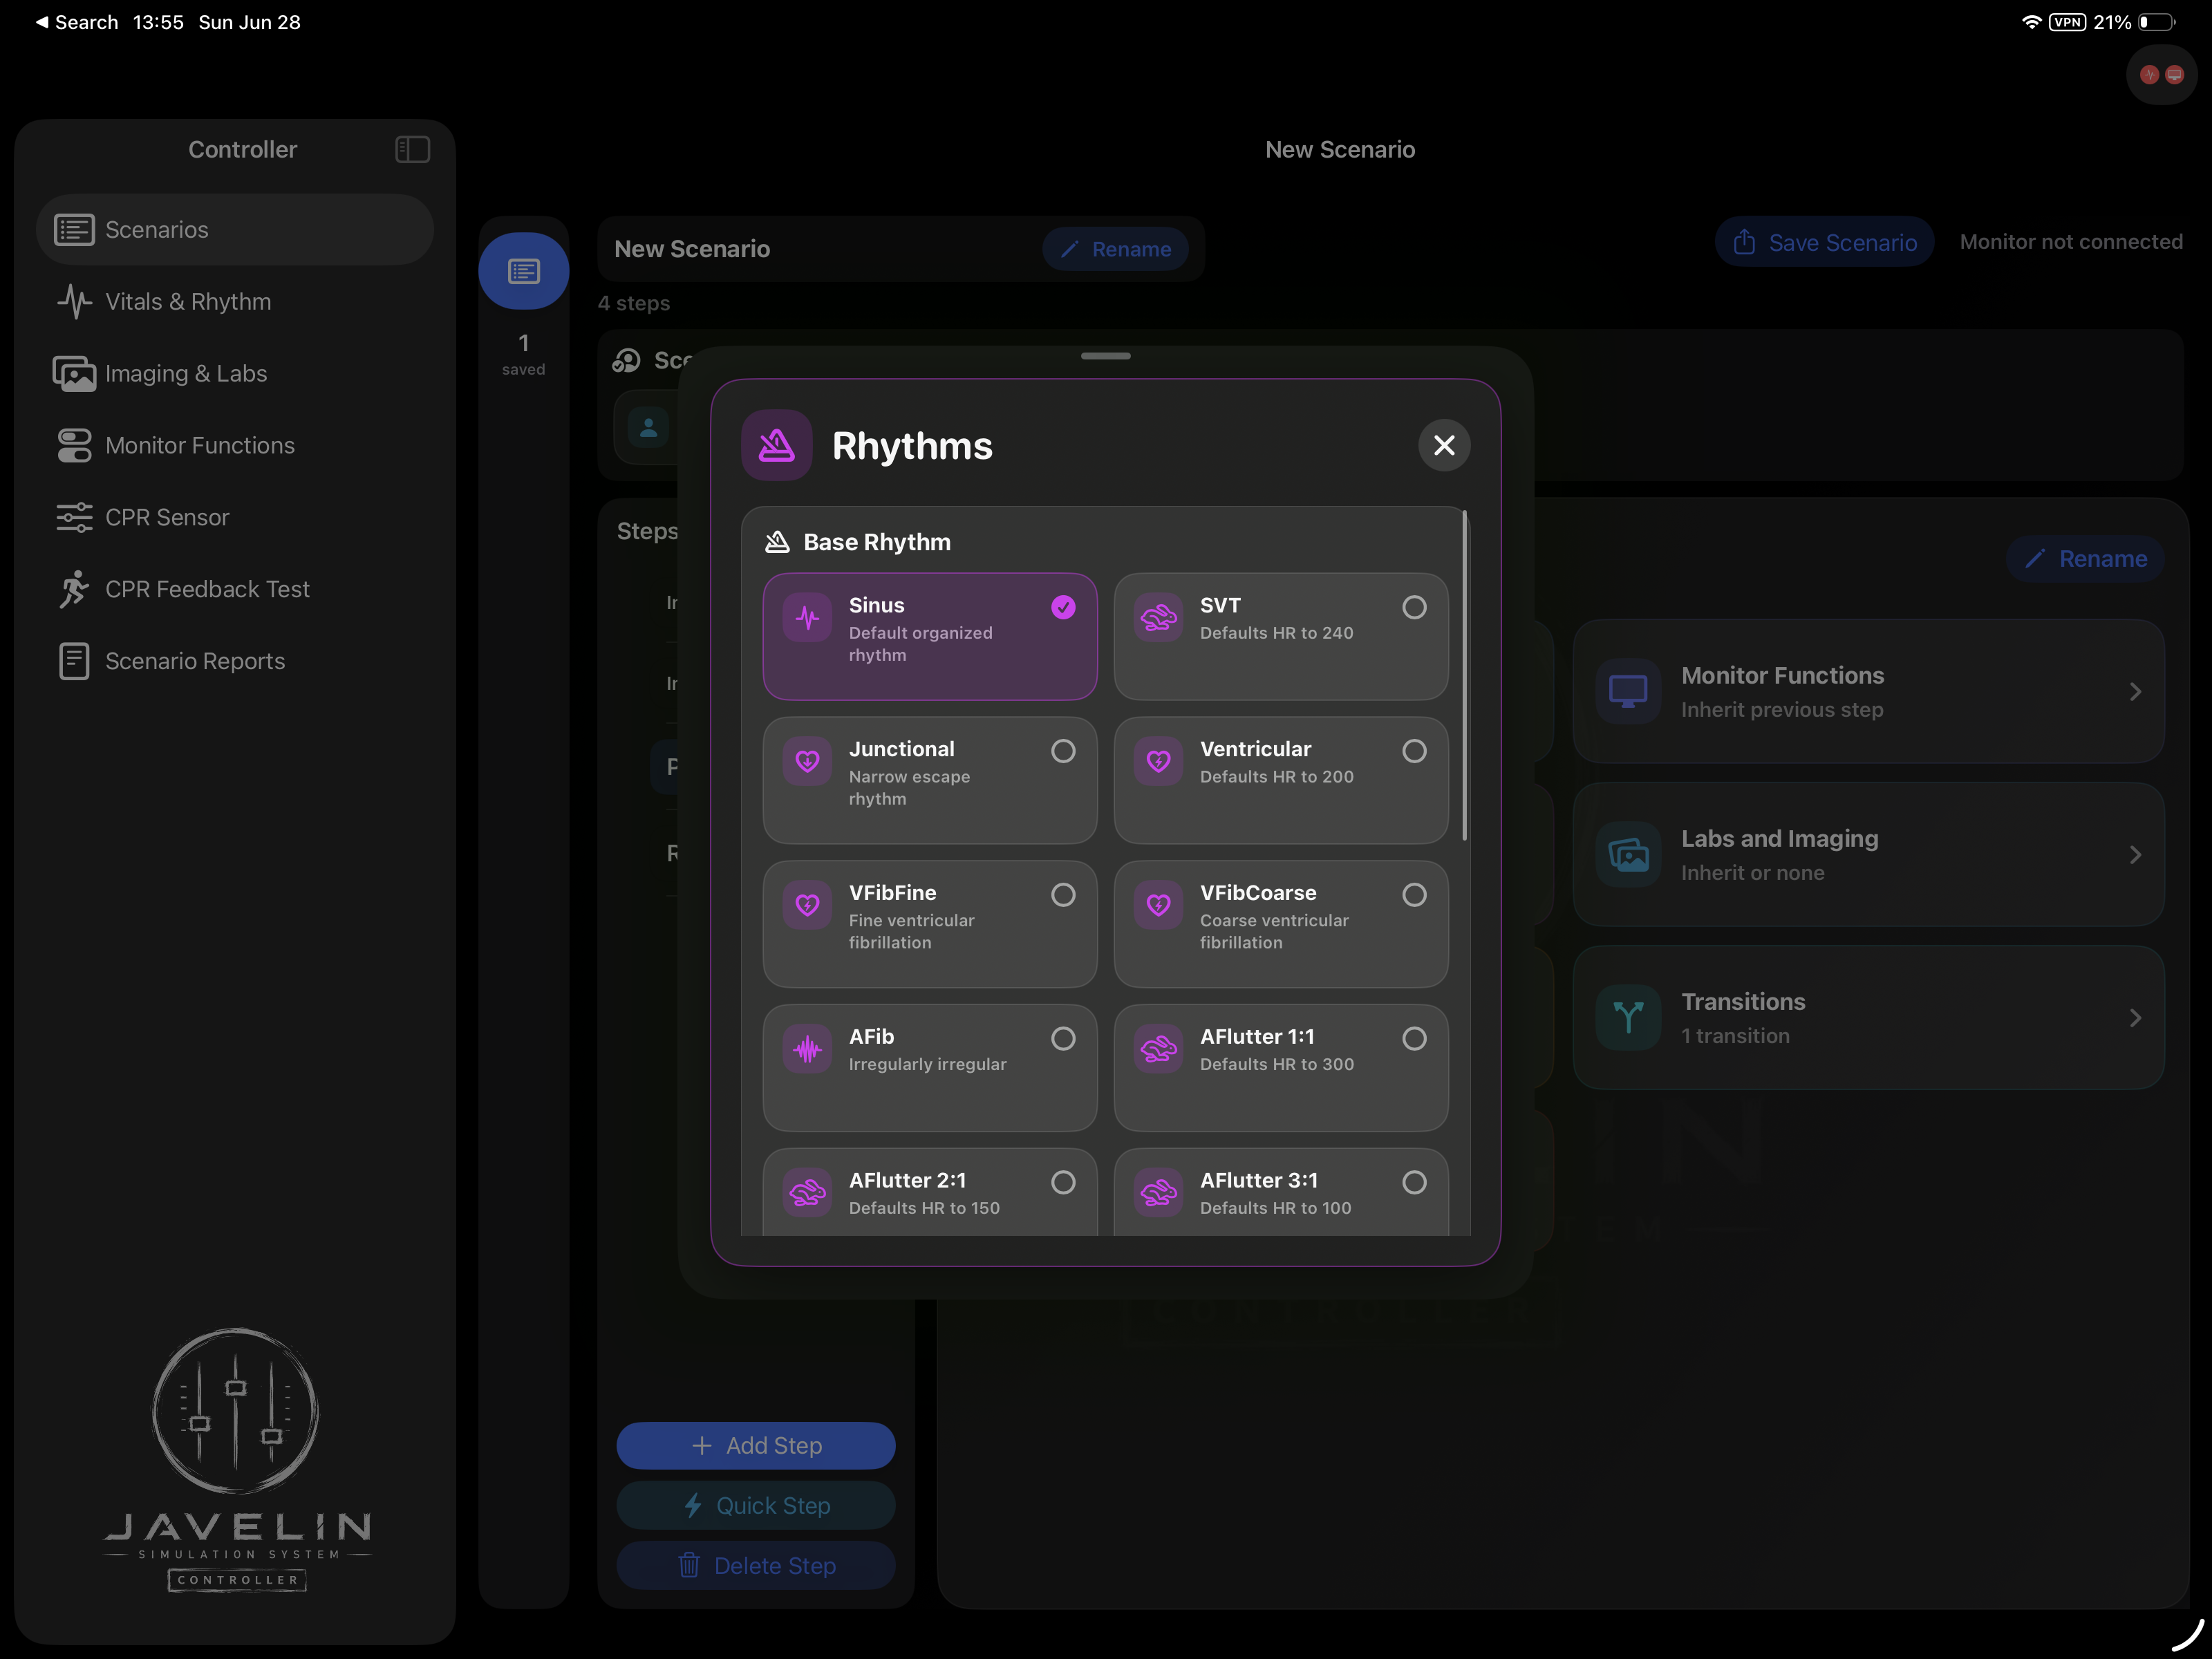Rename the New Scenario title
Viewport: 2212px width, 1659px height.
(1115, 249)
